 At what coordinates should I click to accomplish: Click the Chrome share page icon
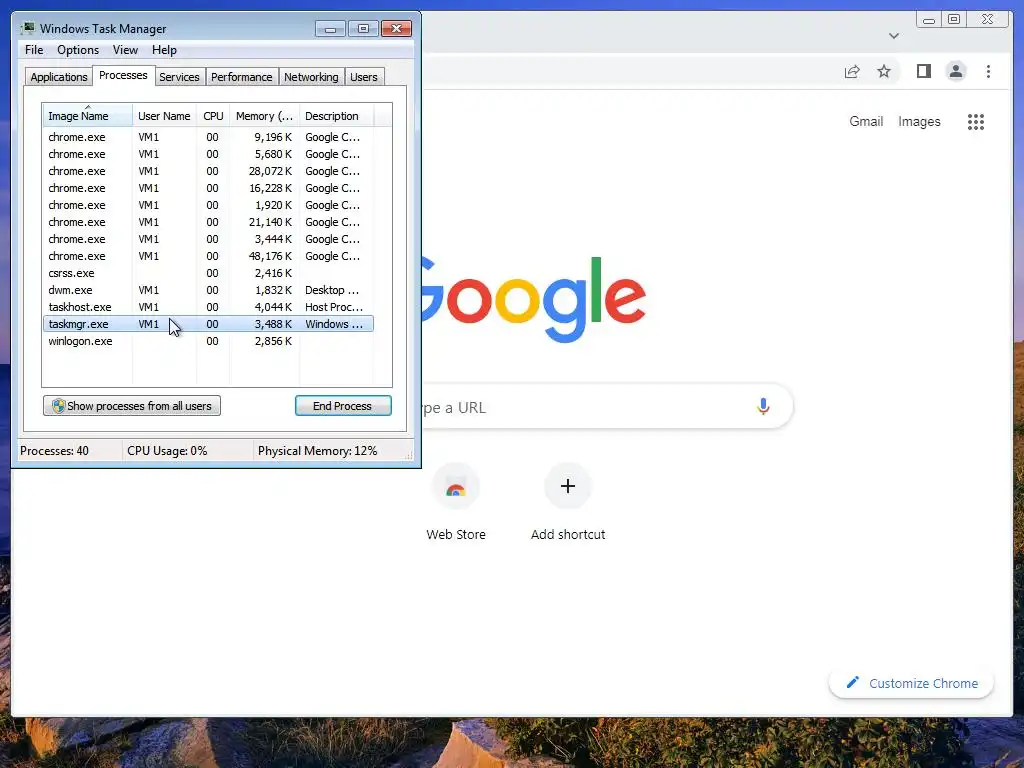coord(852,72)
